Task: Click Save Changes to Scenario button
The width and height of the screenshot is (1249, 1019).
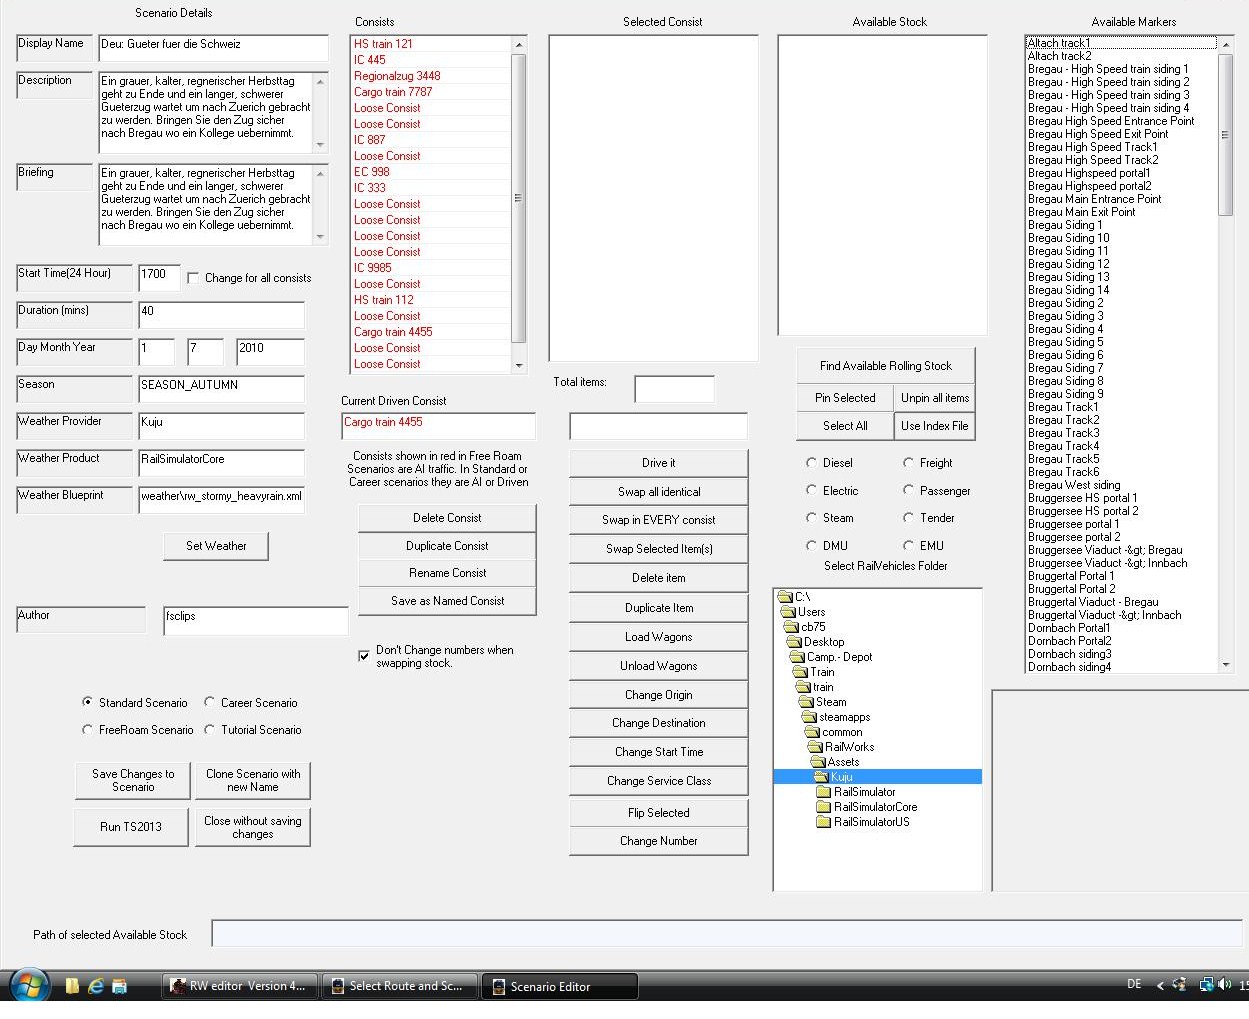Action: pyautogui.click(x=132, y=780)
